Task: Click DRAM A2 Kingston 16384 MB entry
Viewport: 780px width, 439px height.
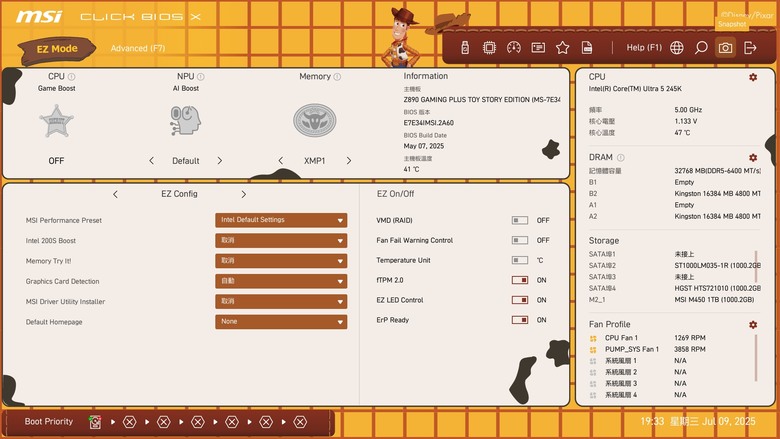Action: pyautogui.click(x=675, y=216)
